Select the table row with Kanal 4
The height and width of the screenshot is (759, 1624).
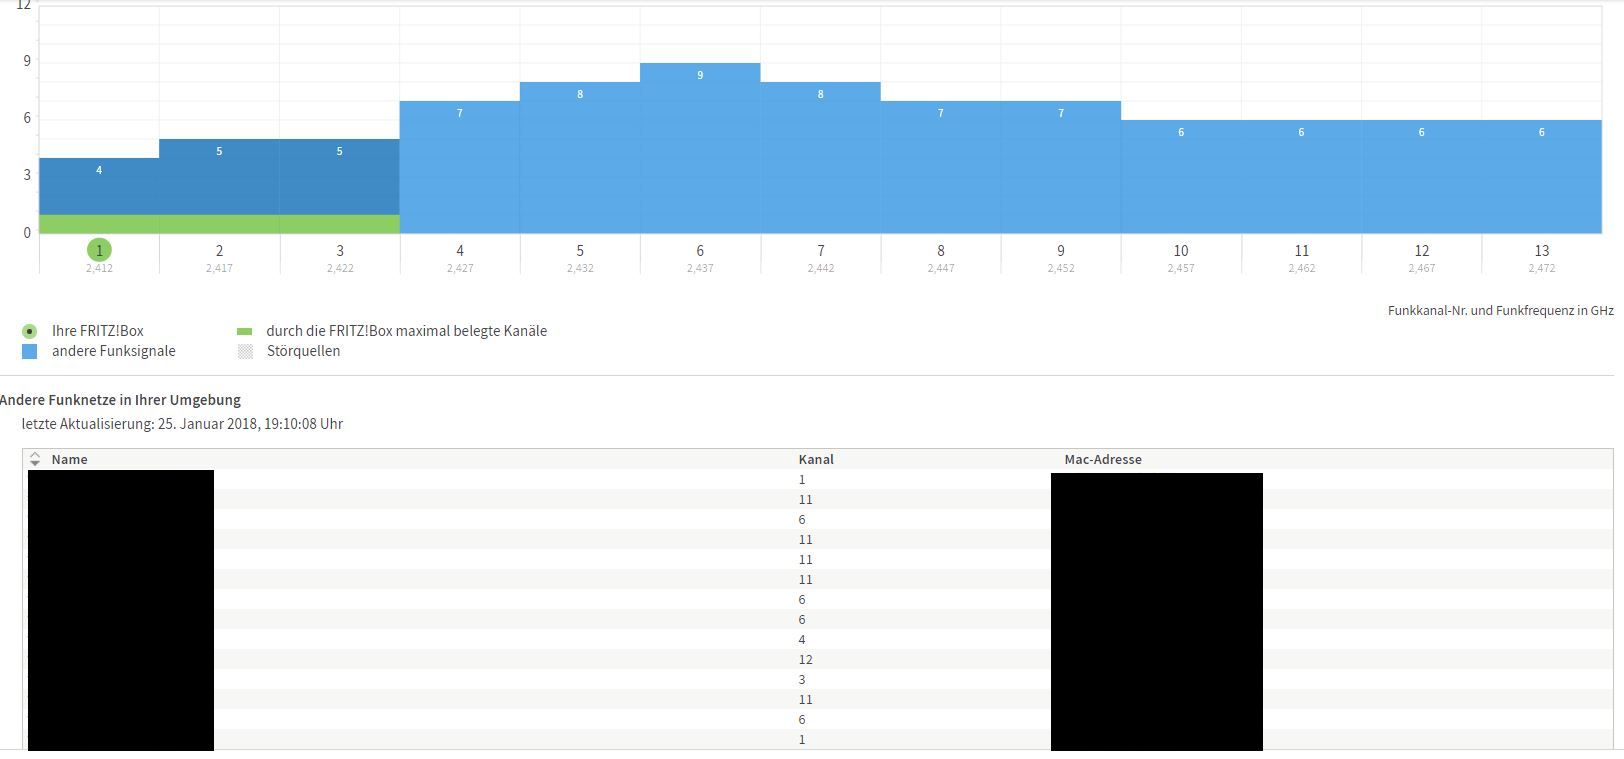802,639
